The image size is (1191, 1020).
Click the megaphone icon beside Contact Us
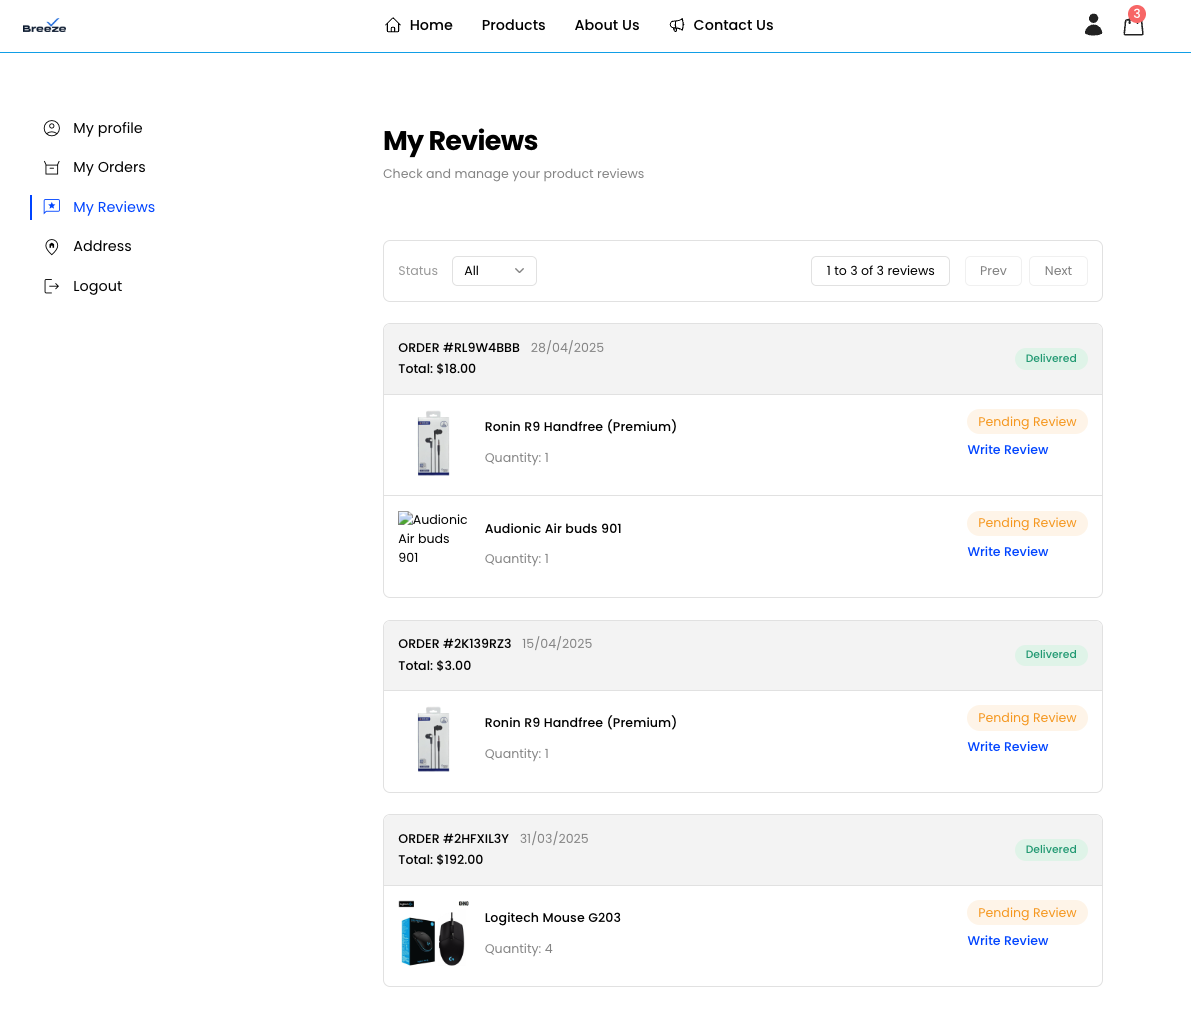point(675,24)
